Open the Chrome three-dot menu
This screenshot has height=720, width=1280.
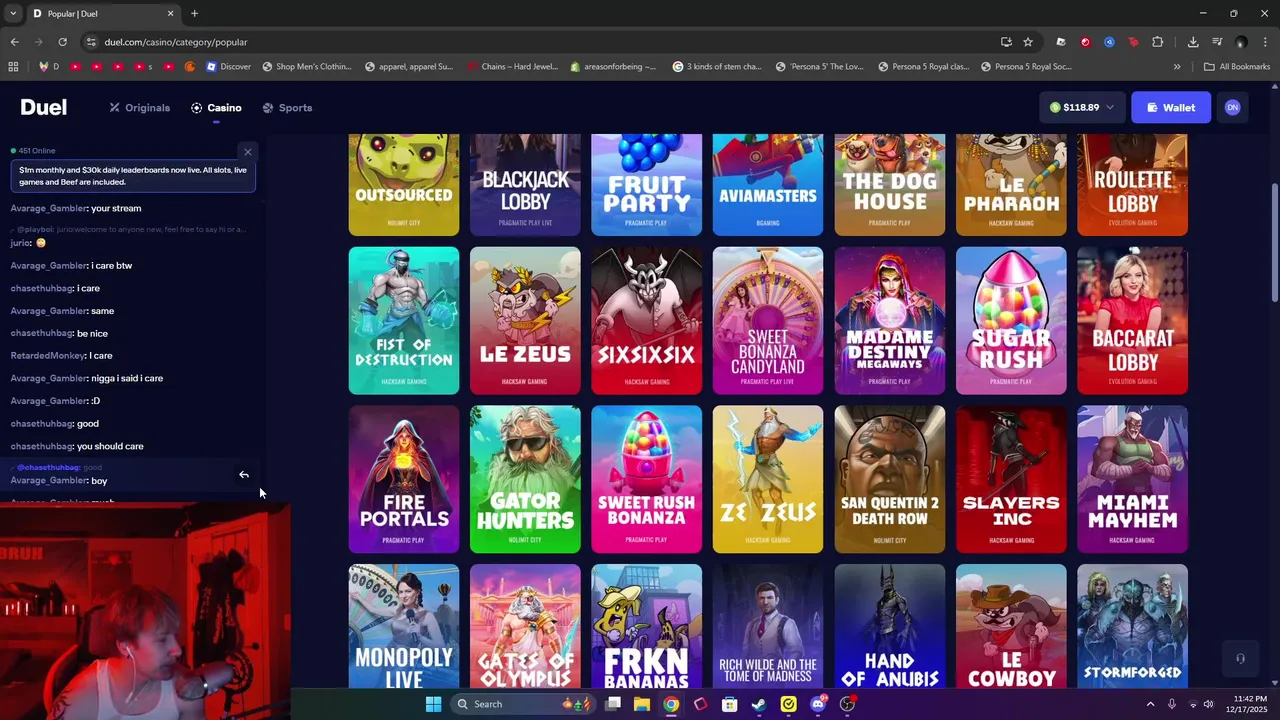point(1265,42)
